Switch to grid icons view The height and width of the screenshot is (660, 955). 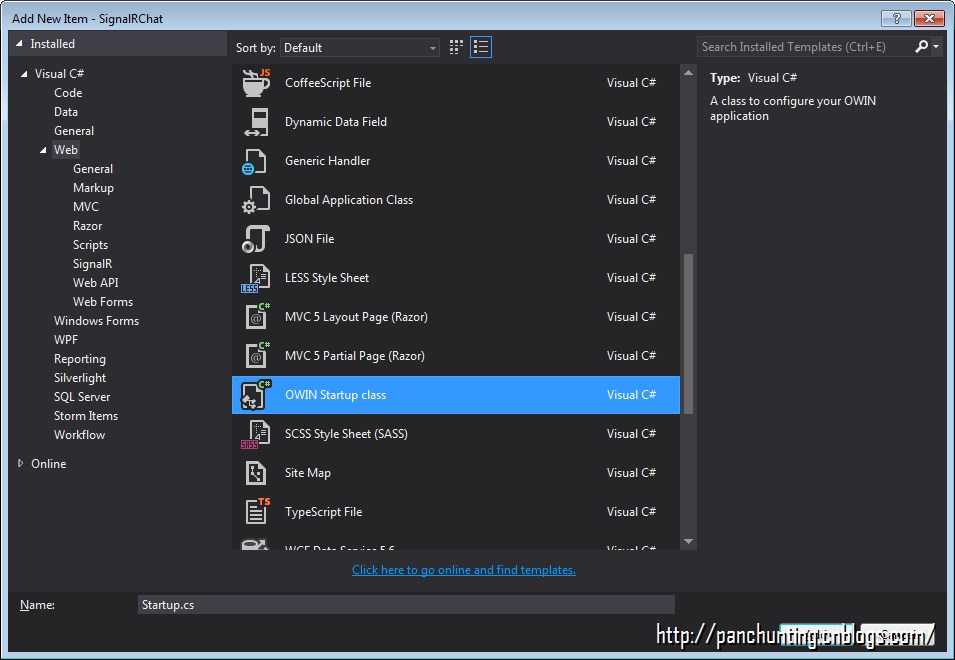tap(456, 47)
